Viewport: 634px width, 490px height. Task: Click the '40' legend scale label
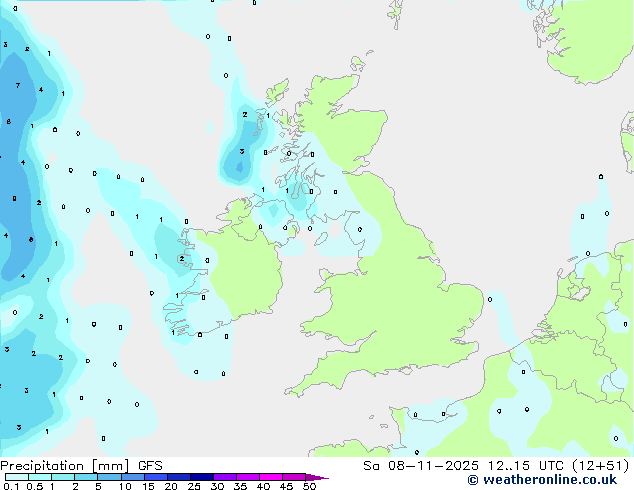(x=263, y=486)
